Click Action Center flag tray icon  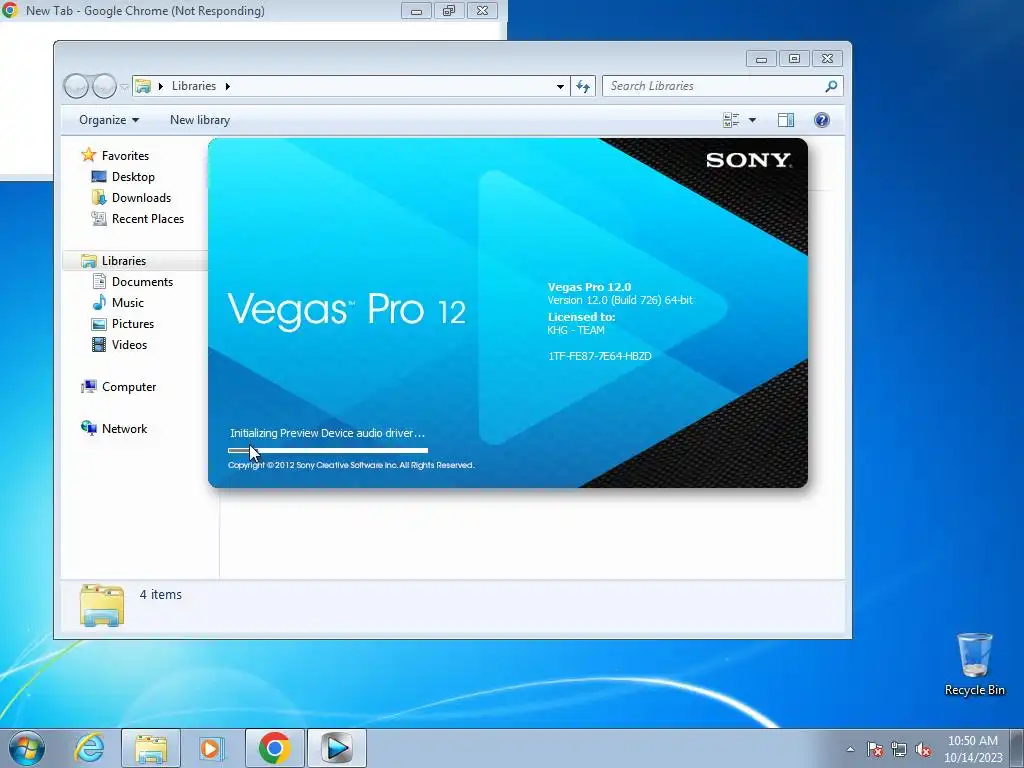point(875,749)
